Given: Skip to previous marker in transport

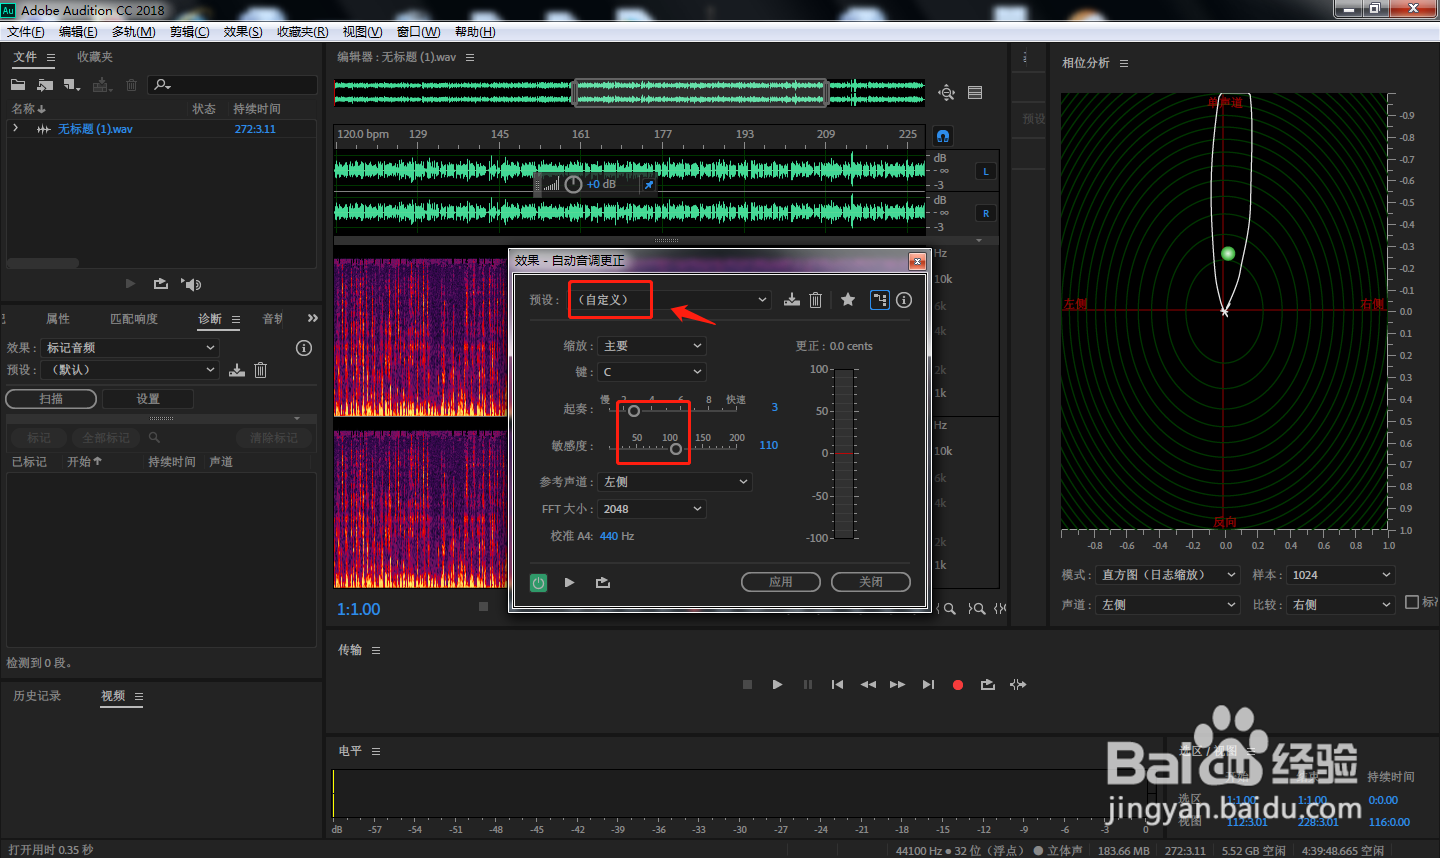Looking at the screenshot, I should tap(837, 685).
